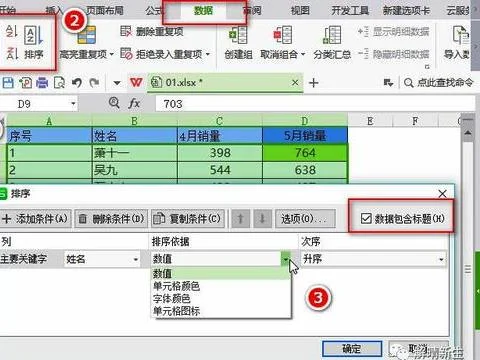The height and width of the screenshot is (360, 480).
Task: Click hide detail data (隐藏明细数据)
Action: coord(394,54)
